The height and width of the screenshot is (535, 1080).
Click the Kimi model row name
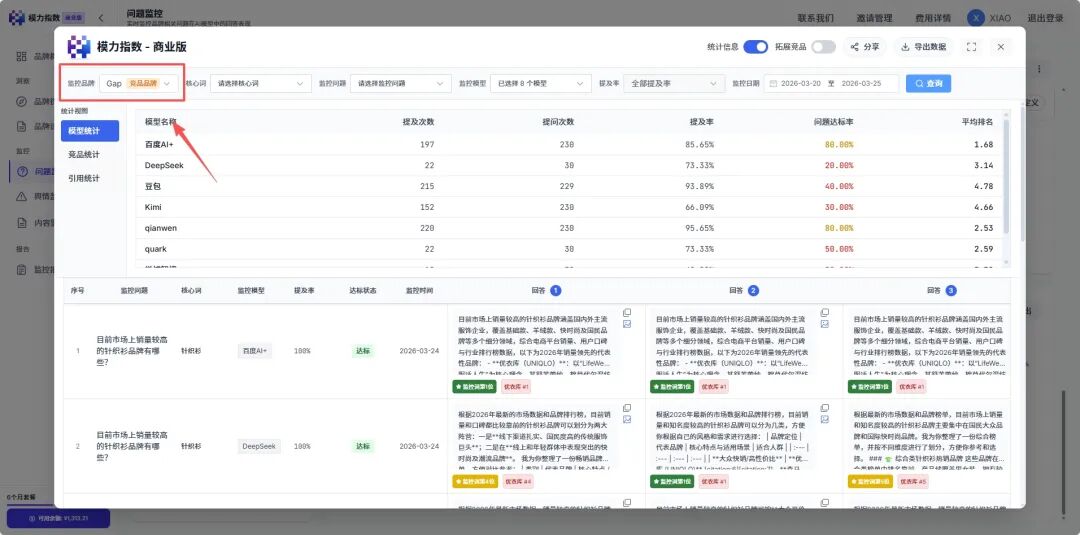click(x=153, y=207)
